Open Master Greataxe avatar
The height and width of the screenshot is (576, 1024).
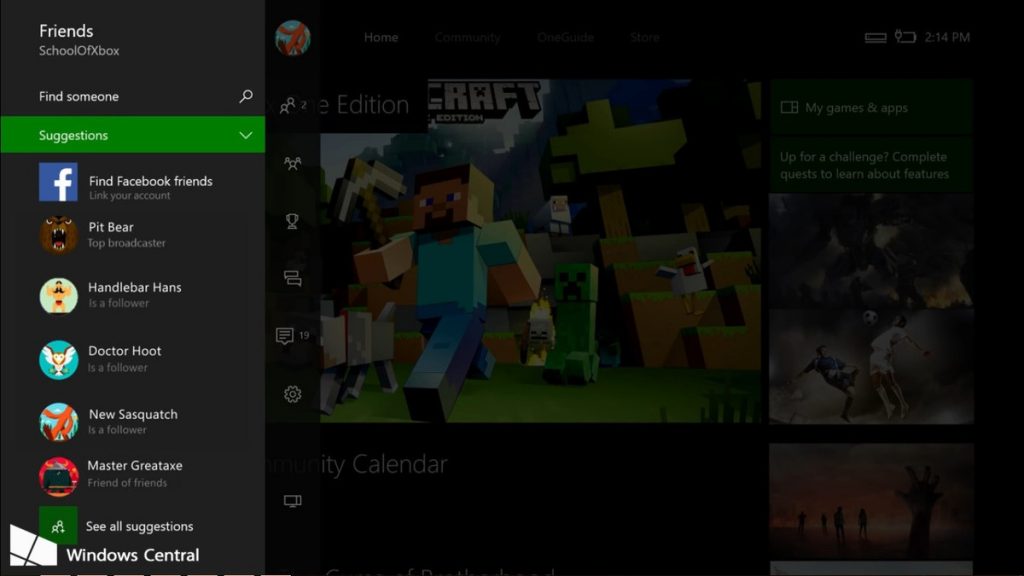click(58, 476)
